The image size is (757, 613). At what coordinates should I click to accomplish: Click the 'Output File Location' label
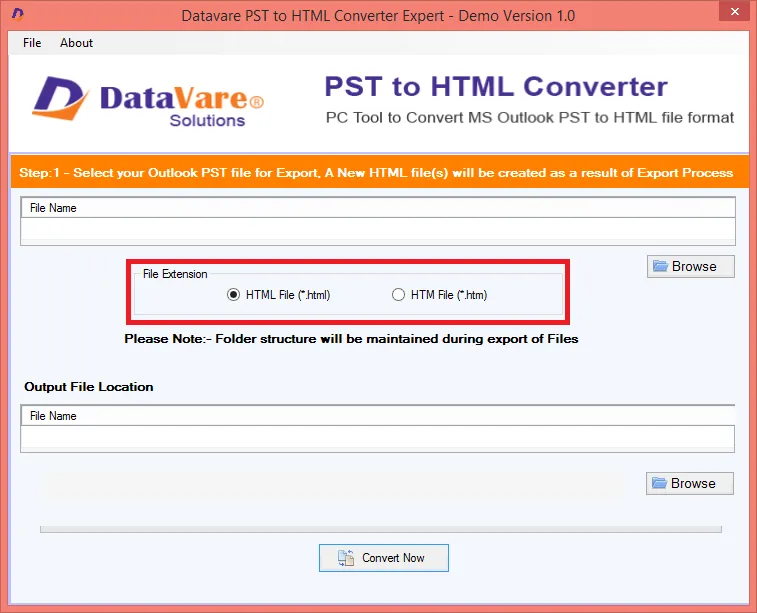89,387
